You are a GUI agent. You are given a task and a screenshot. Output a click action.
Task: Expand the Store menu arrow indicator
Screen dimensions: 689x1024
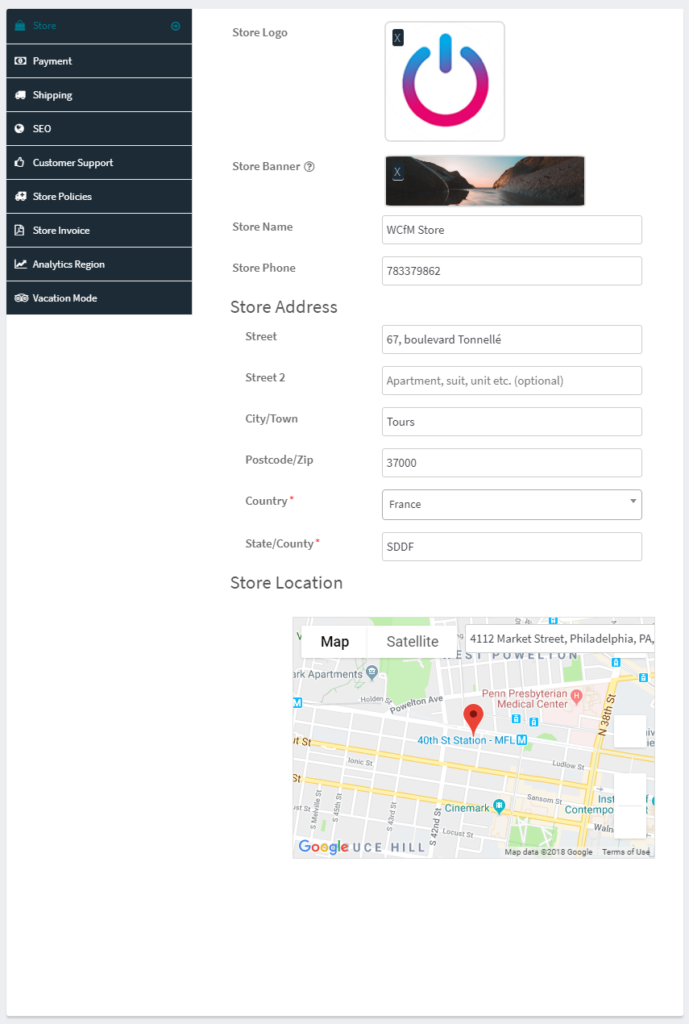[x=176, y=26]
